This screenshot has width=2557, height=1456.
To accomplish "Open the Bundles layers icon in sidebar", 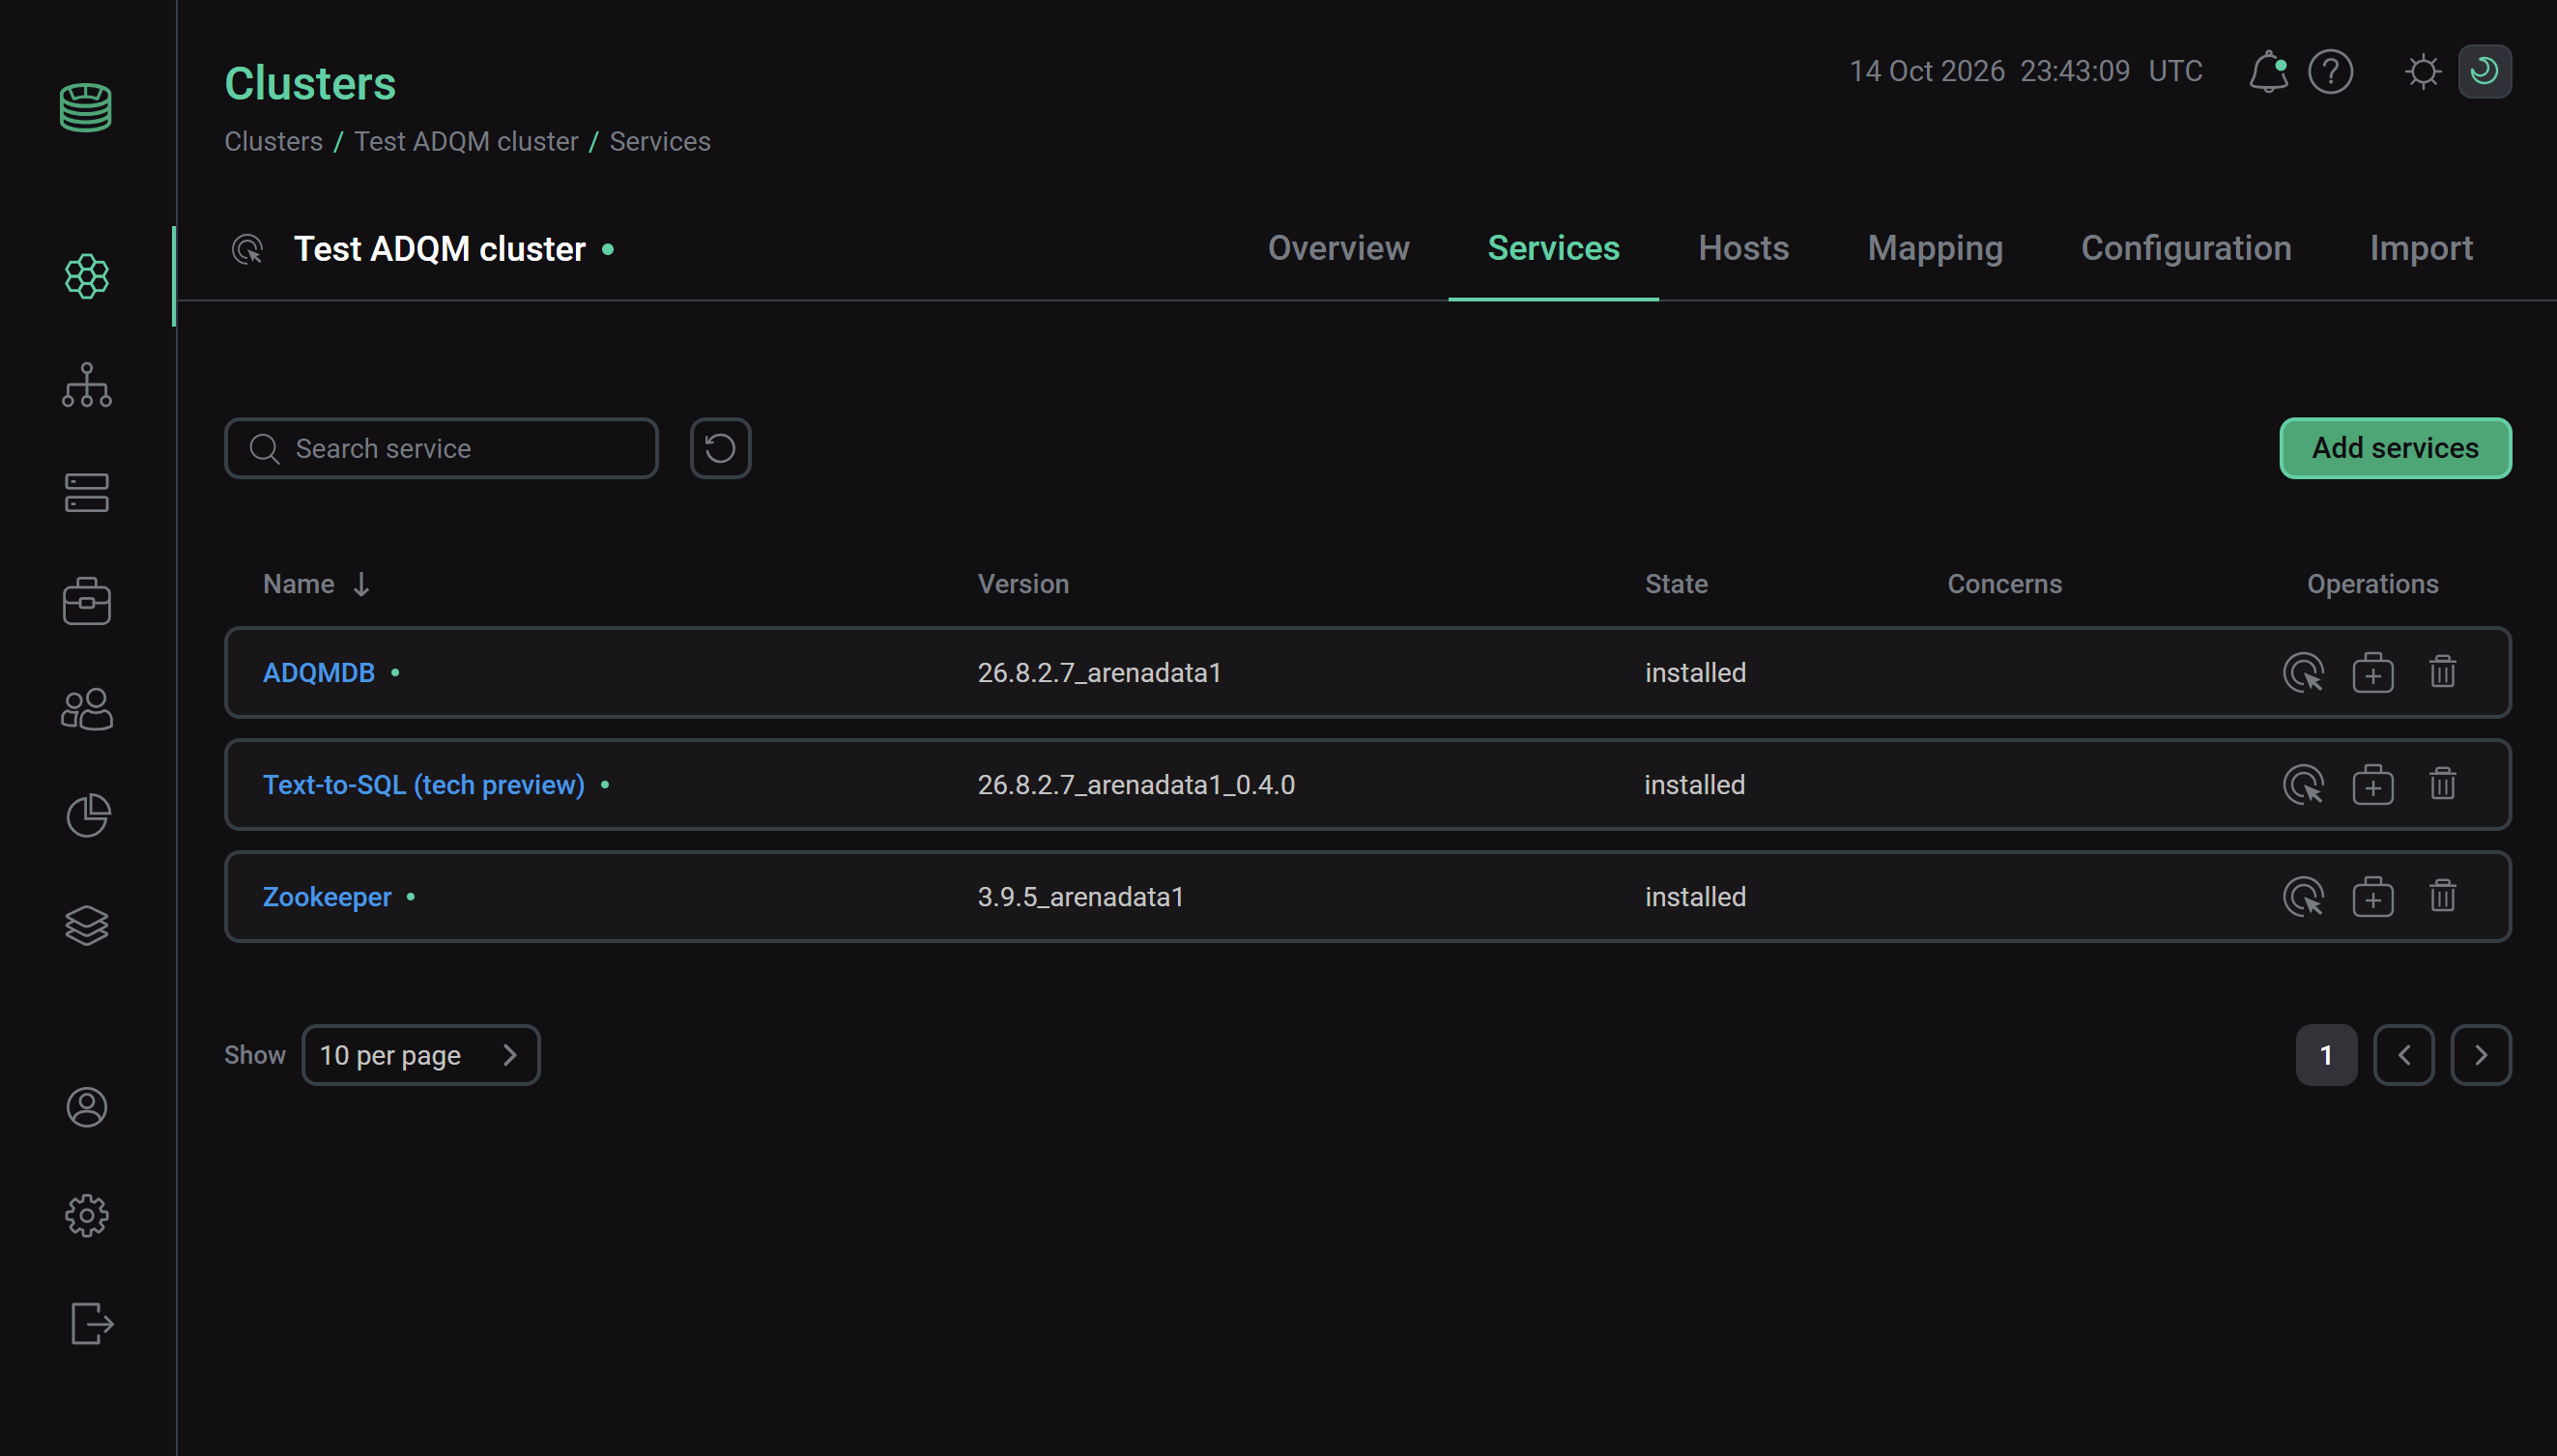I will pyautogui.click(x=87, y=925).
